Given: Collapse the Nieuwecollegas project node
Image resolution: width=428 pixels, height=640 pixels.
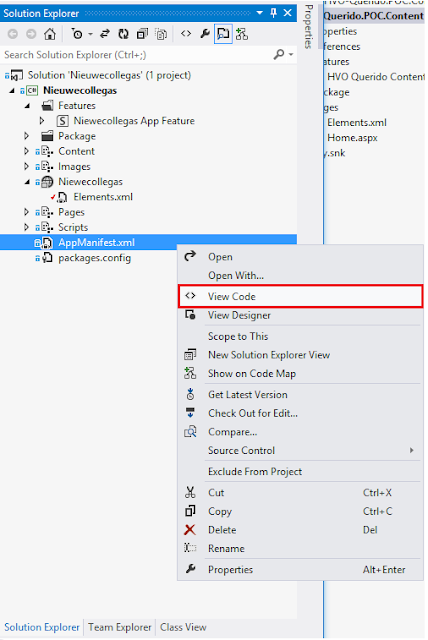Looking at the screenshot, I should pos(12,91).
